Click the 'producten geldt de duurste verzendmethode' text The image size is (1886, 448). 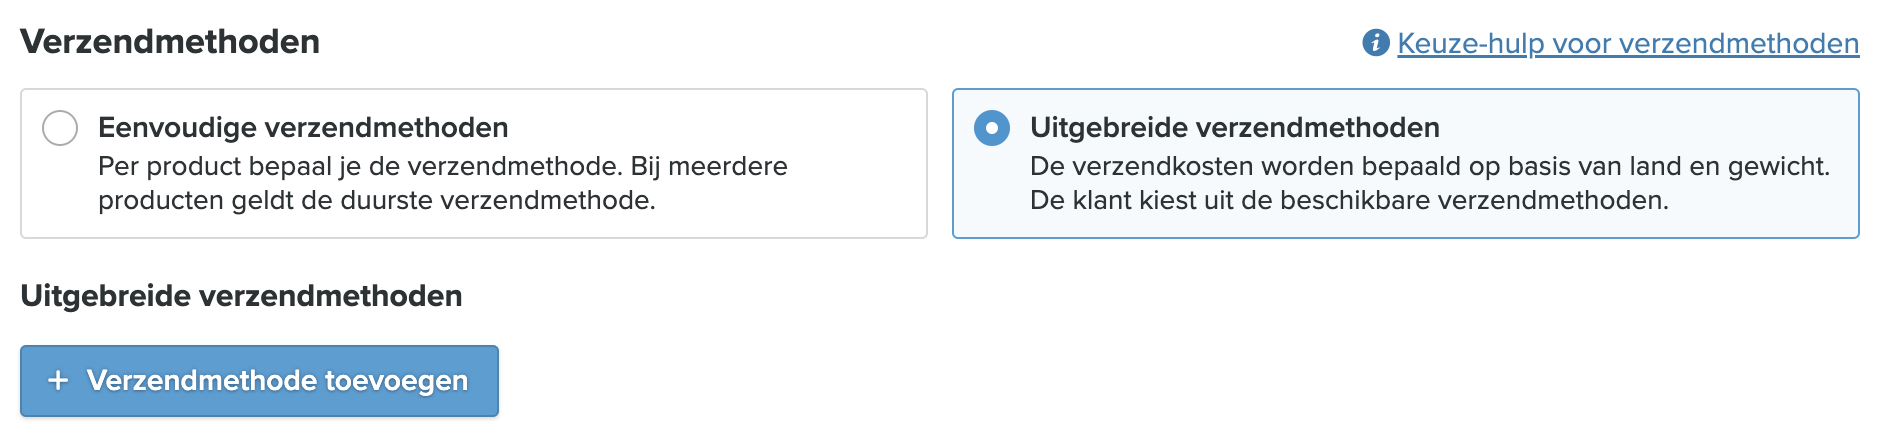[377, 200]
